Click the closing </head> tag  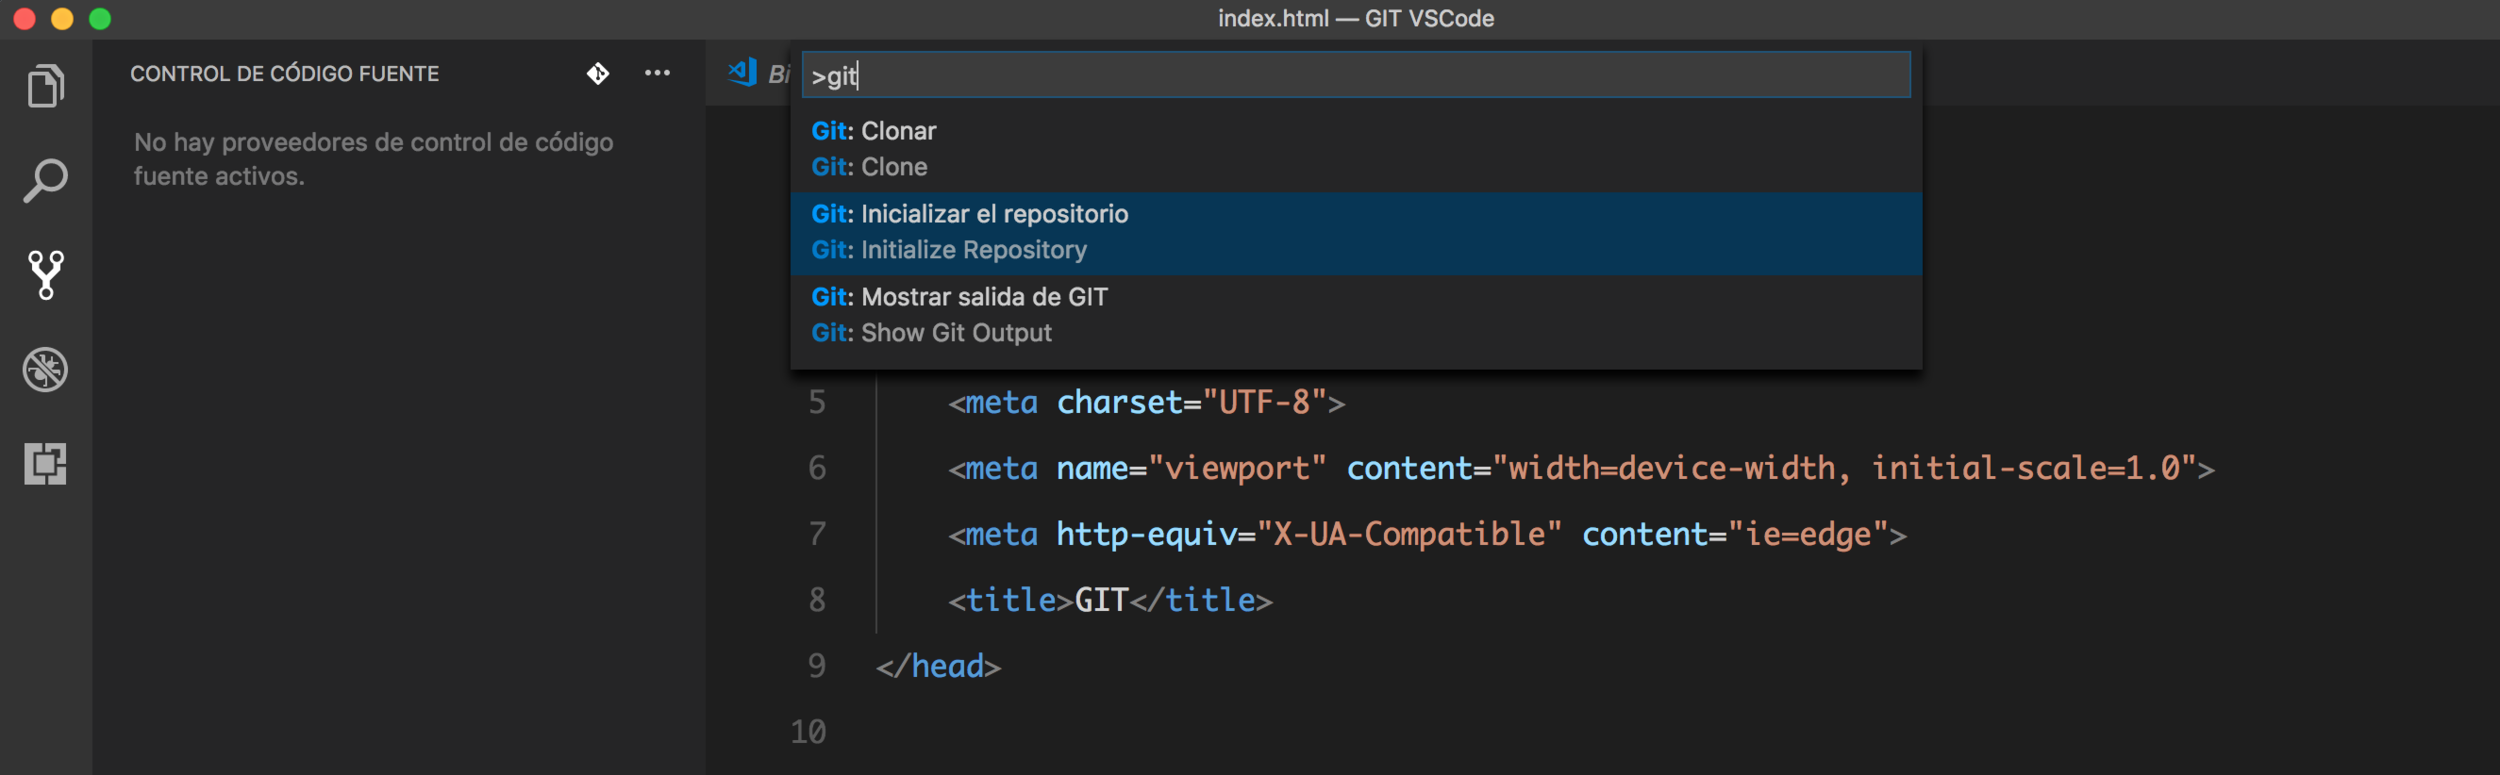(x=938, y=666)
